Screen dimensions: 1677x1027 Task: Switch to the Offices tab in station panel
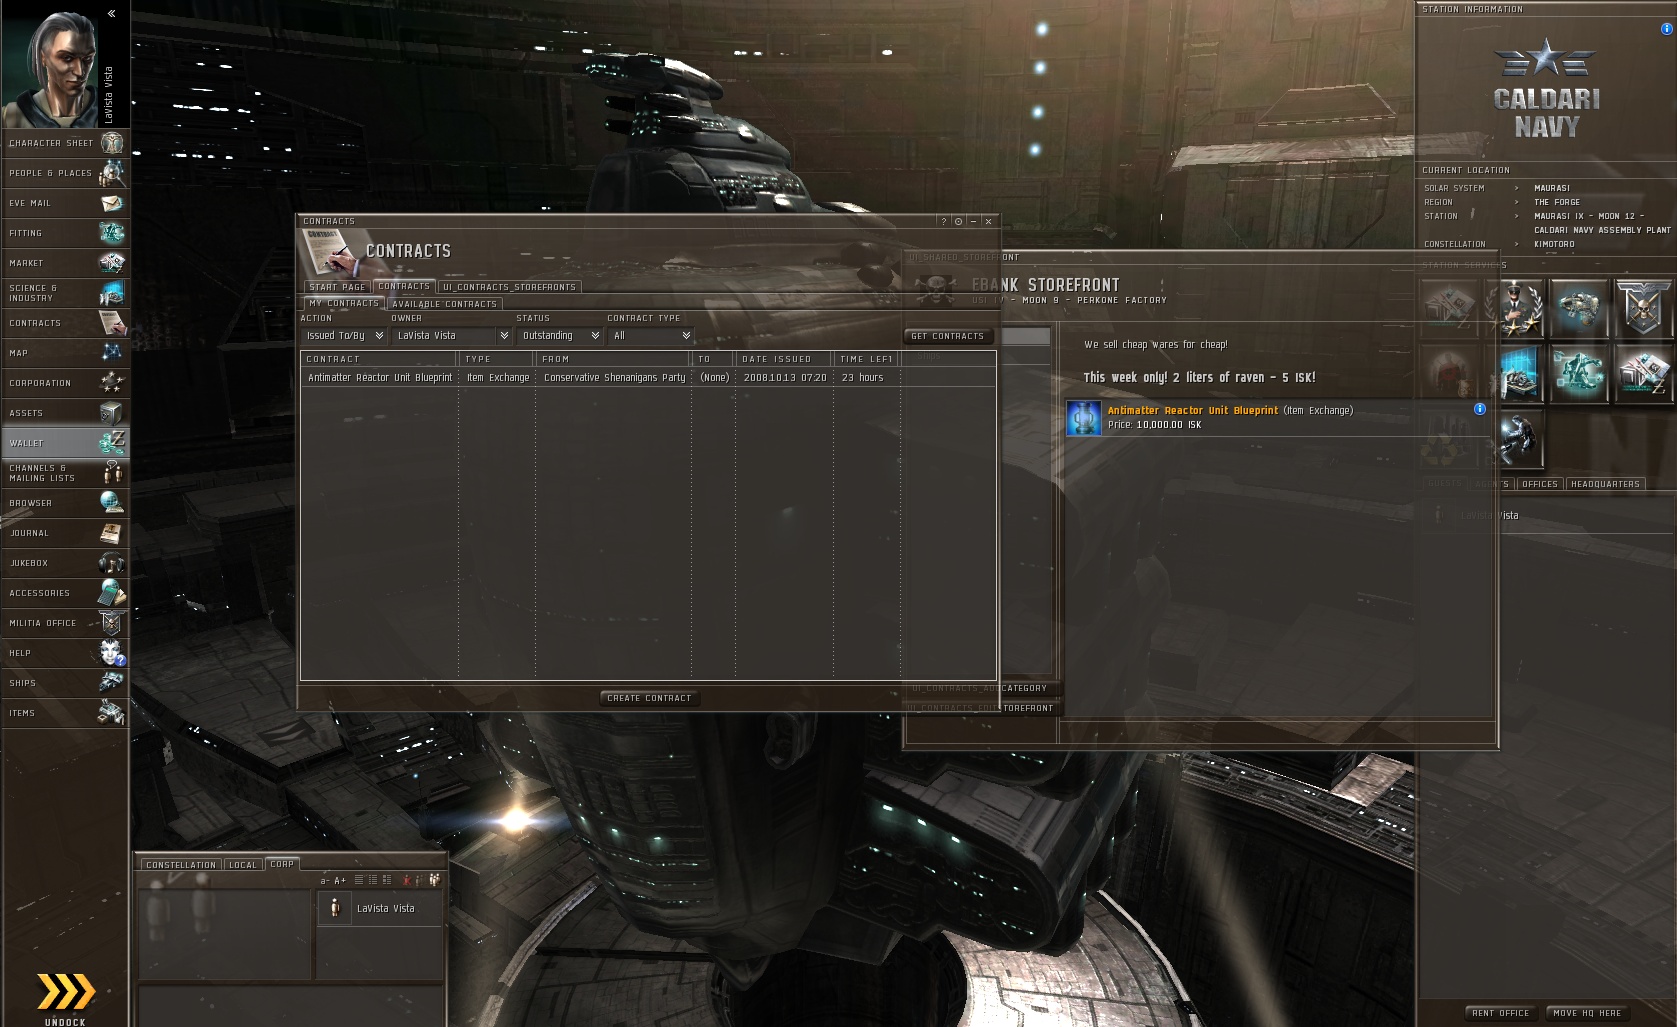(x=1540, y=484)
